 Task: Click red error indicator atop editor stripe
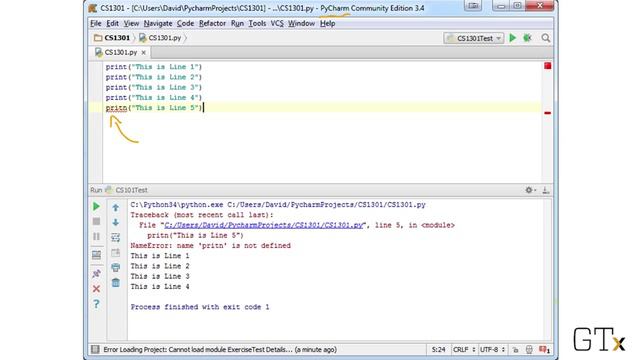click(548, 66)
